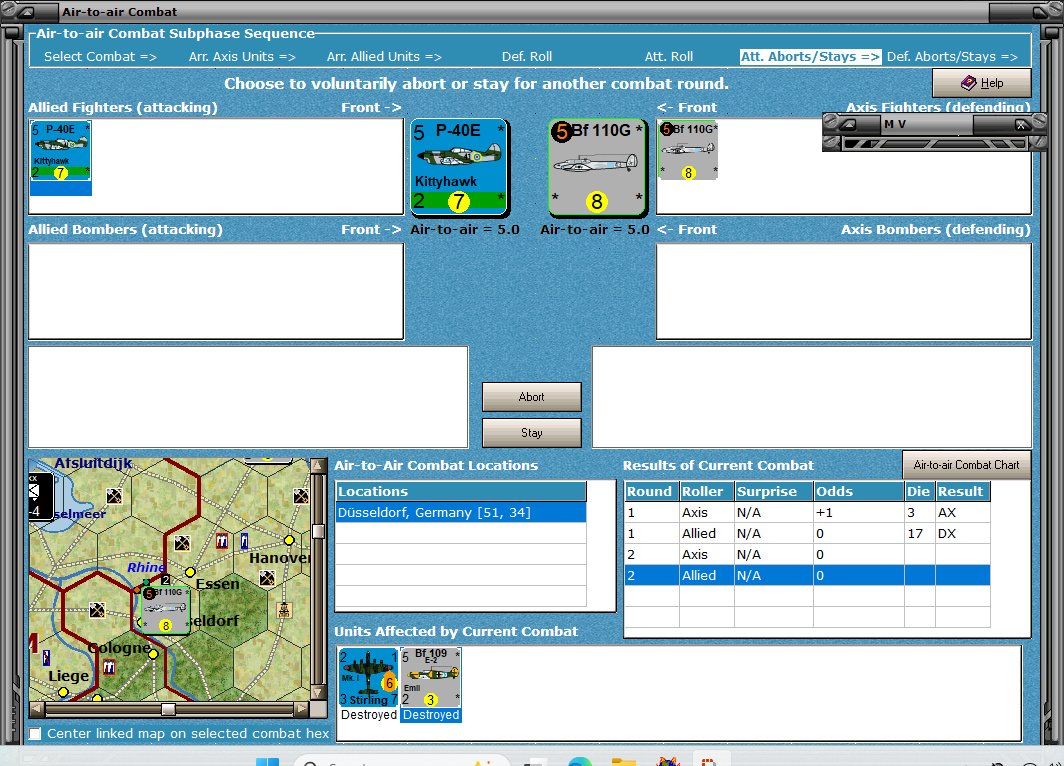Click the 'Odds' column header in results
This screenshot has width=1064, height=766.
(x=858, y=491)
